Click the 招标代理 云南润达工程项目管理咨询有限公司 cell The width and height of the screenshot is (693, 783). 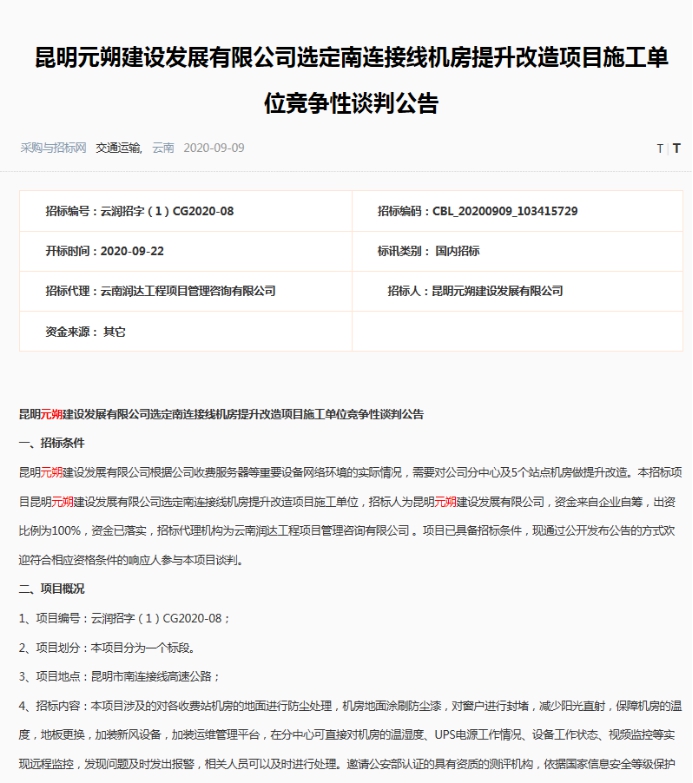[160, 291]
